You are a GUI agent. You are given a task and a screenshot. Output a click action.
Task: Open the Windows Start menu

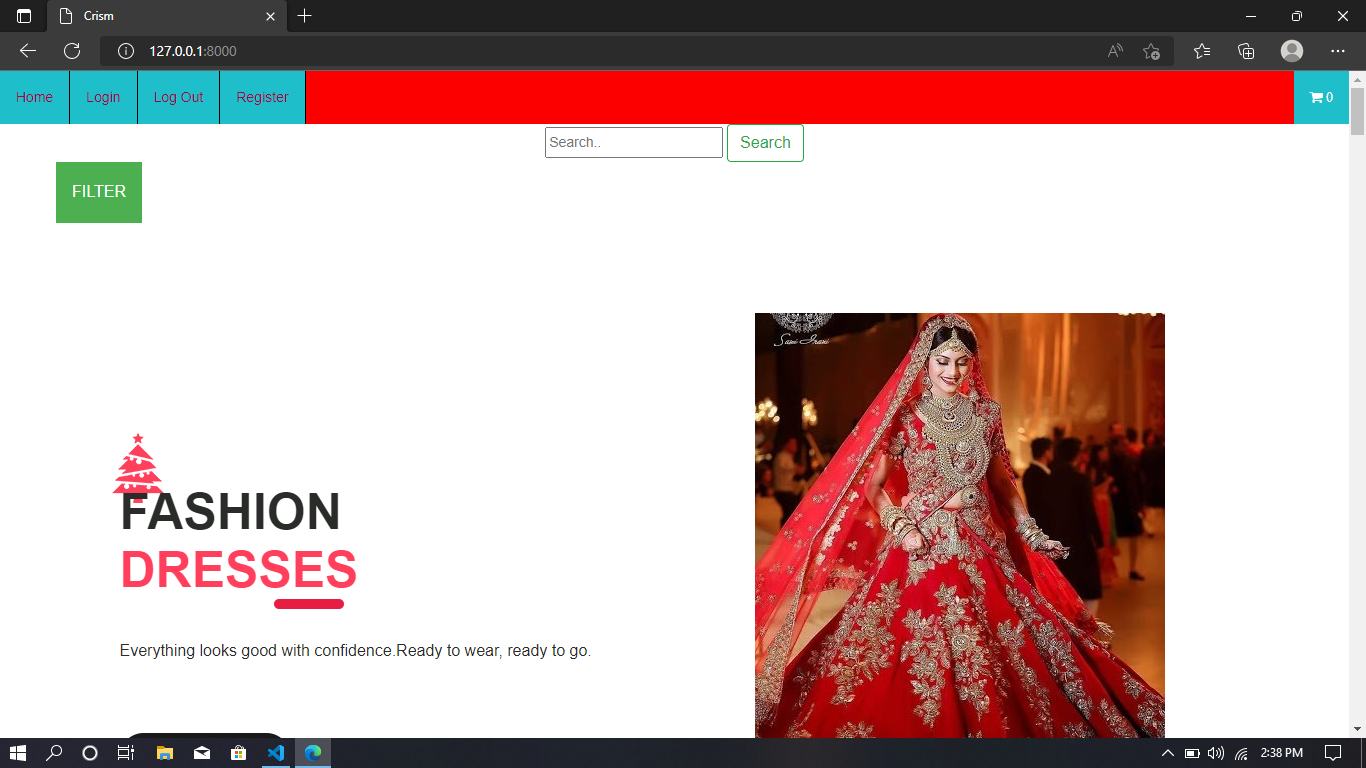(18, 753)
